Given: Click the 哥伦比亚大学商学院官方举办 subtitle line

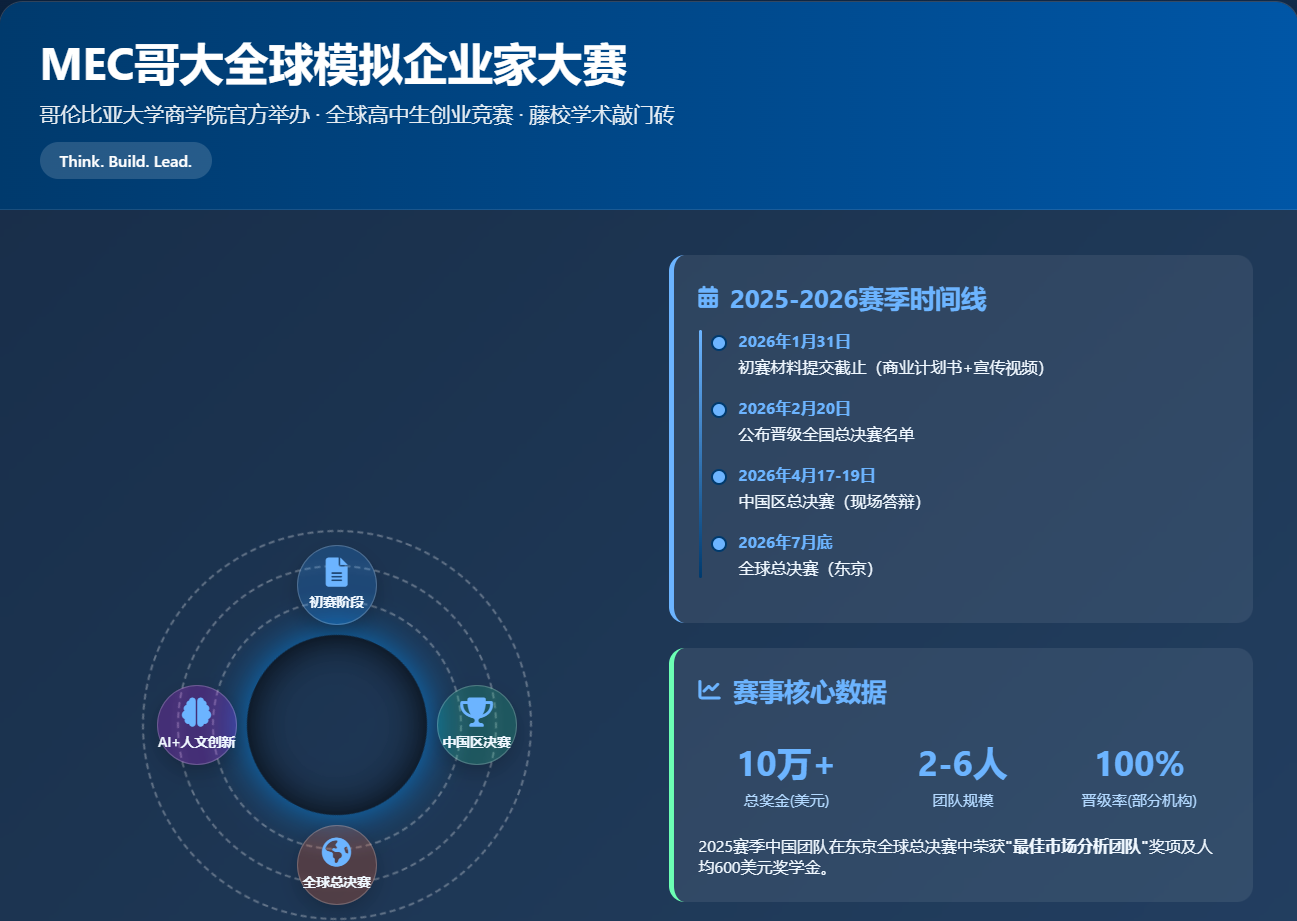Looking at the screenshot, I should 357,116.
